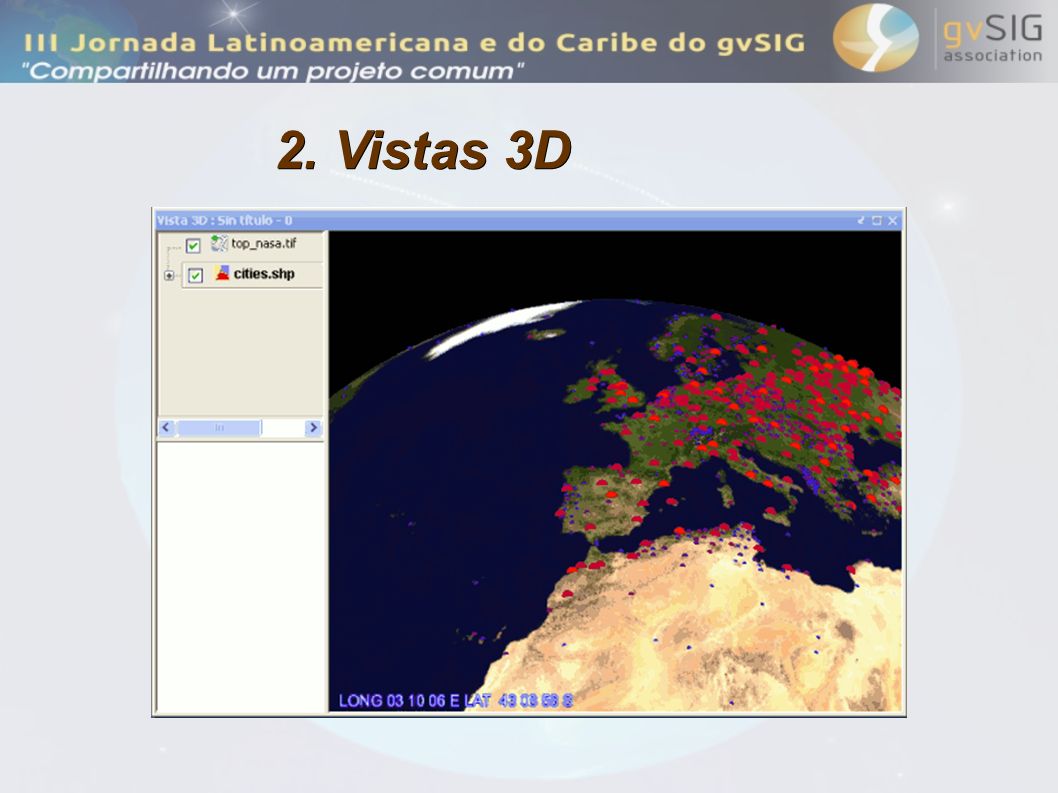The height and width of the screenshot is (793, 1058).
Task: Click the cities.shp vector layer icon
Action: coord(222,273)
